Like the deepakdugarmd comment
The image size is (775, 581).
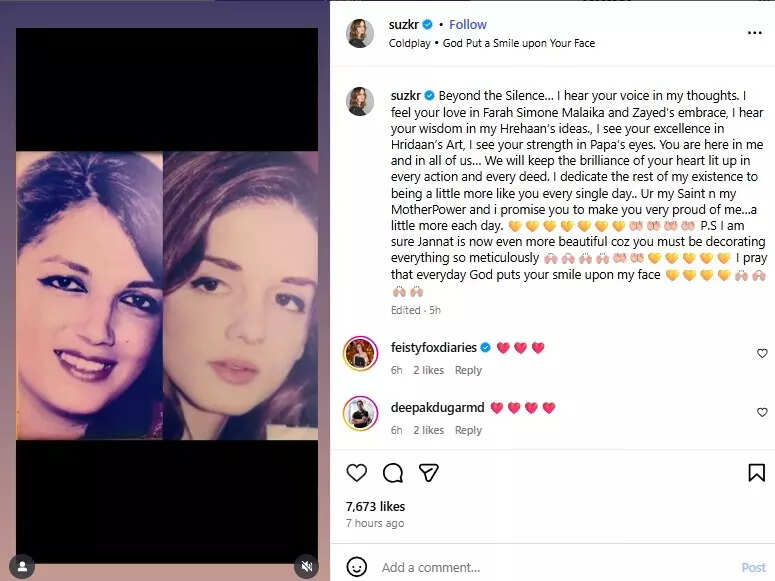(762, 412)
